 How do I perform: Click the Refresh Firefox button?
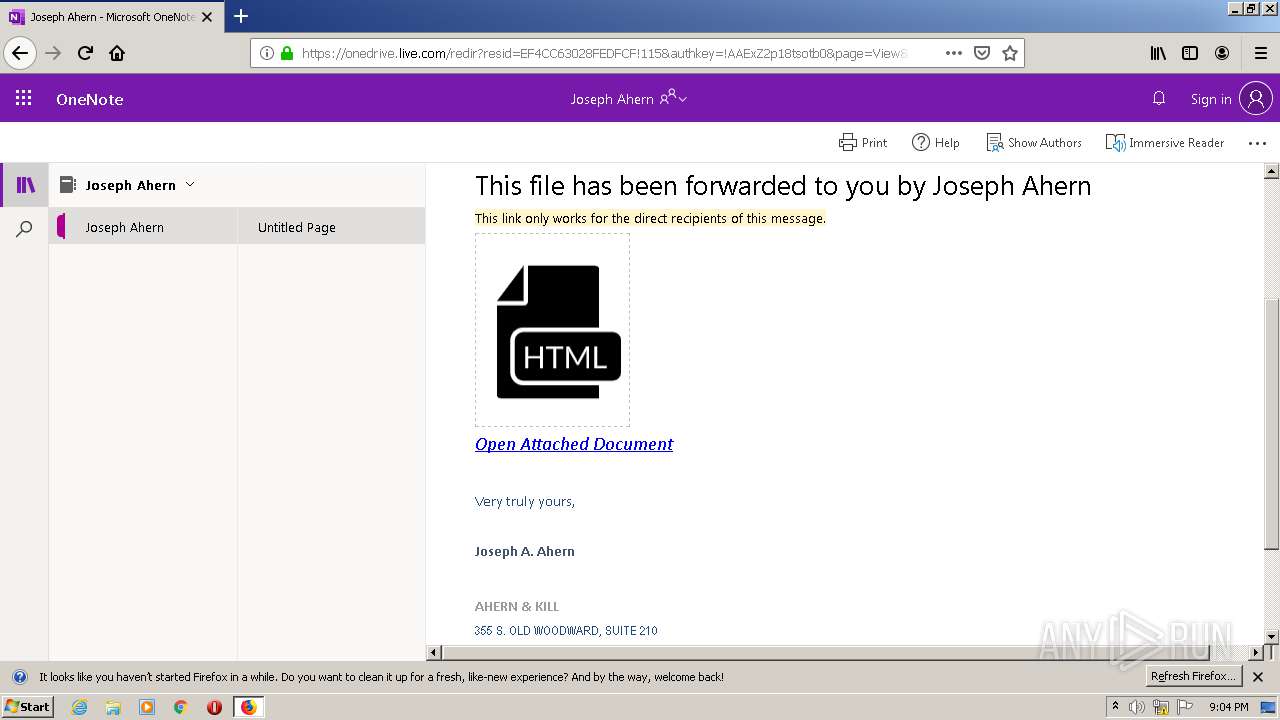[x=1194, y=676]
